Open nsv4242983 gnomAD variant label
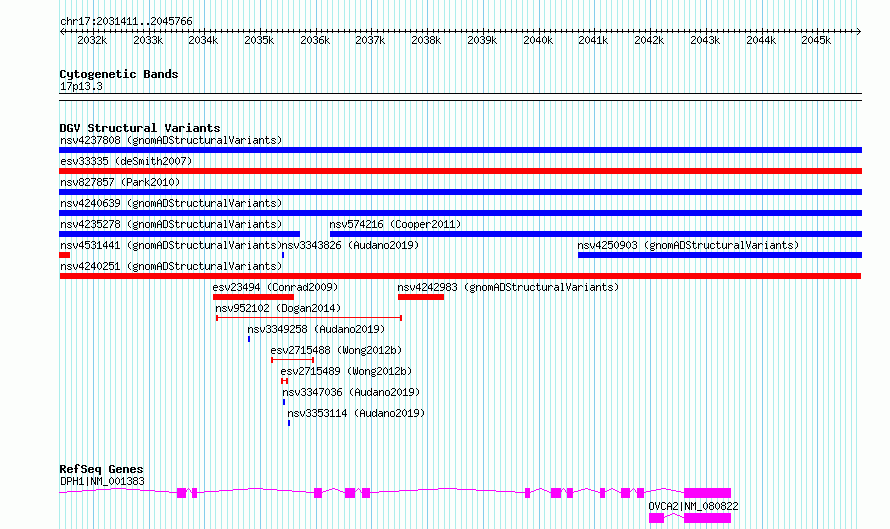 pyautogui.click(x=508, y=287)
